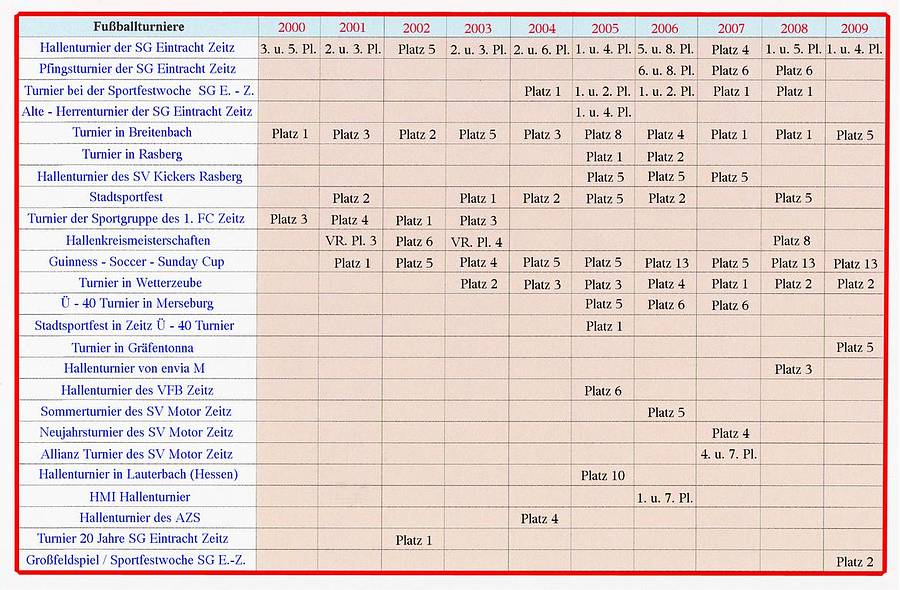
Task: Select the 2009 column header
Action: pyautogui.click(x=854, y=28)
